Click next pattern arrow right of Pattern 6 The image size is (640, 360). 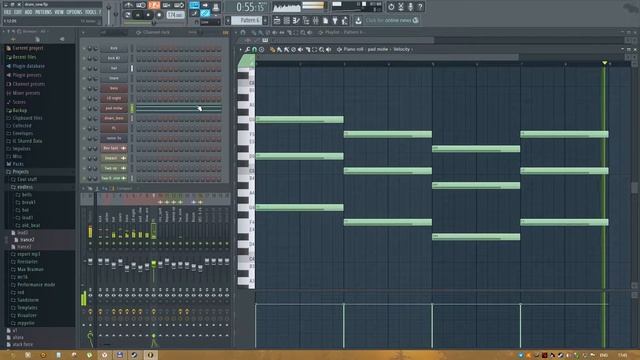pyautogui.click(x=265, y=20)
